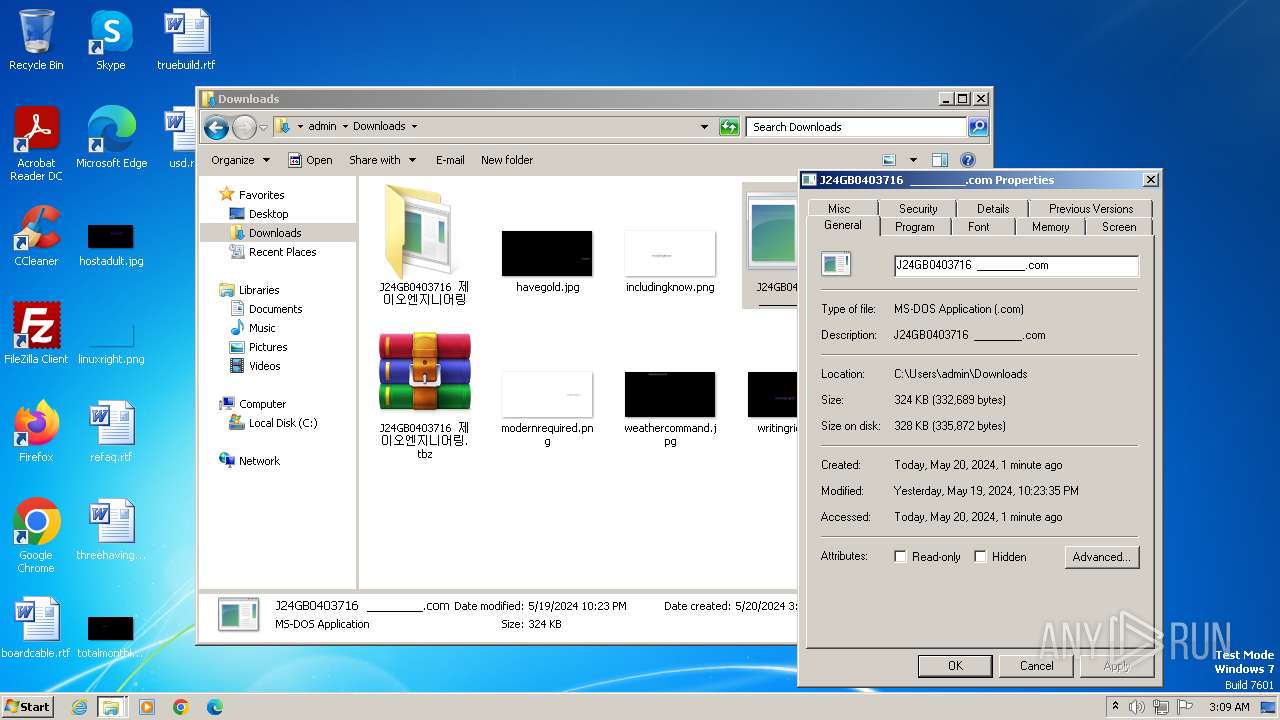Screen dimensions: 1280x720
Task: Select Local Disk (C:) in navigation pane
Action: (x=283, y=423)
